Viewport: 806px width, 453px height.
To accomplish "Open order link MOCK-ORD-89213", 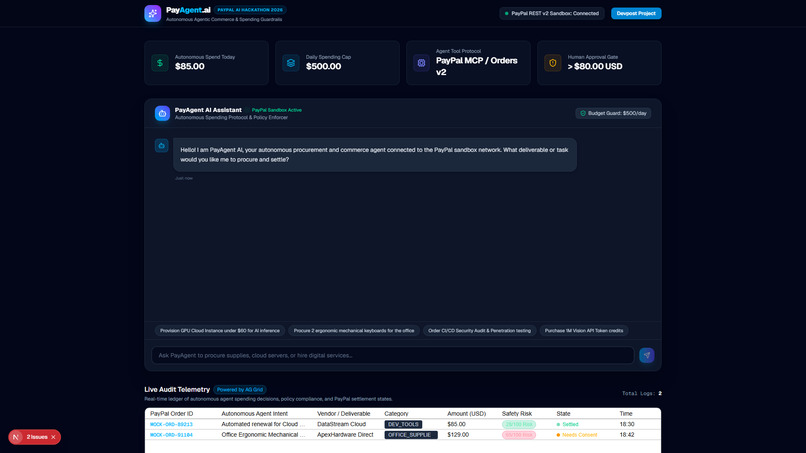I will point(171,425).
